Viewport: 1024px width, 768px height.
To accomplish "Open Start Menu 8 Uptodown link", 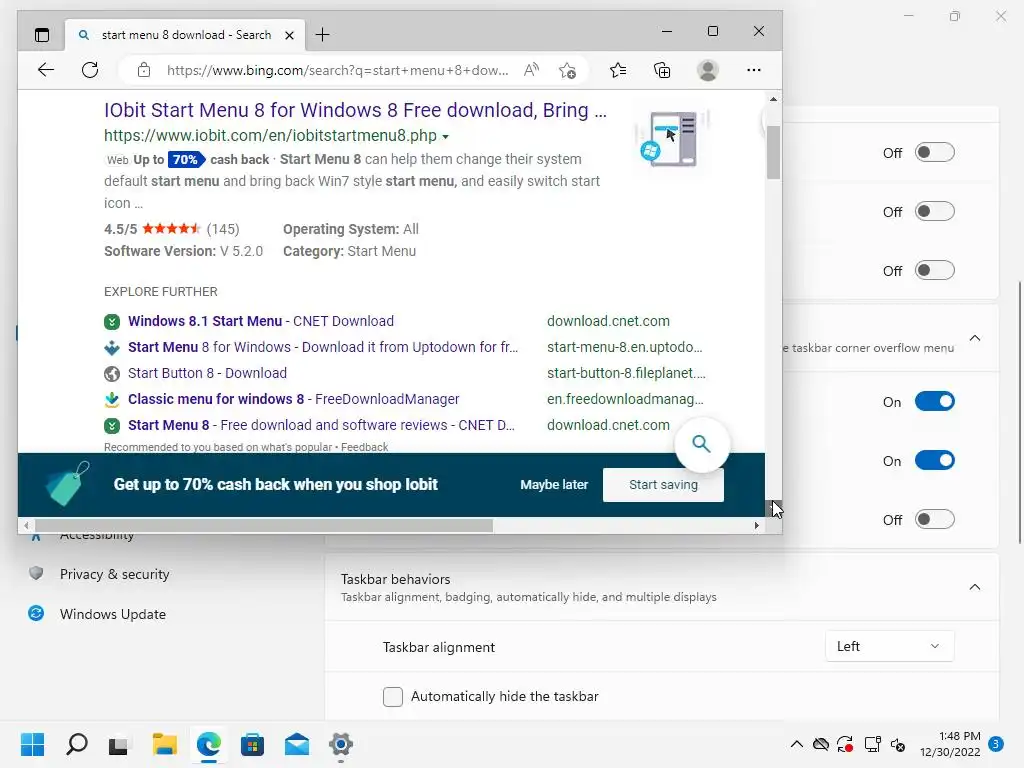I will click(x=323, y=347).
